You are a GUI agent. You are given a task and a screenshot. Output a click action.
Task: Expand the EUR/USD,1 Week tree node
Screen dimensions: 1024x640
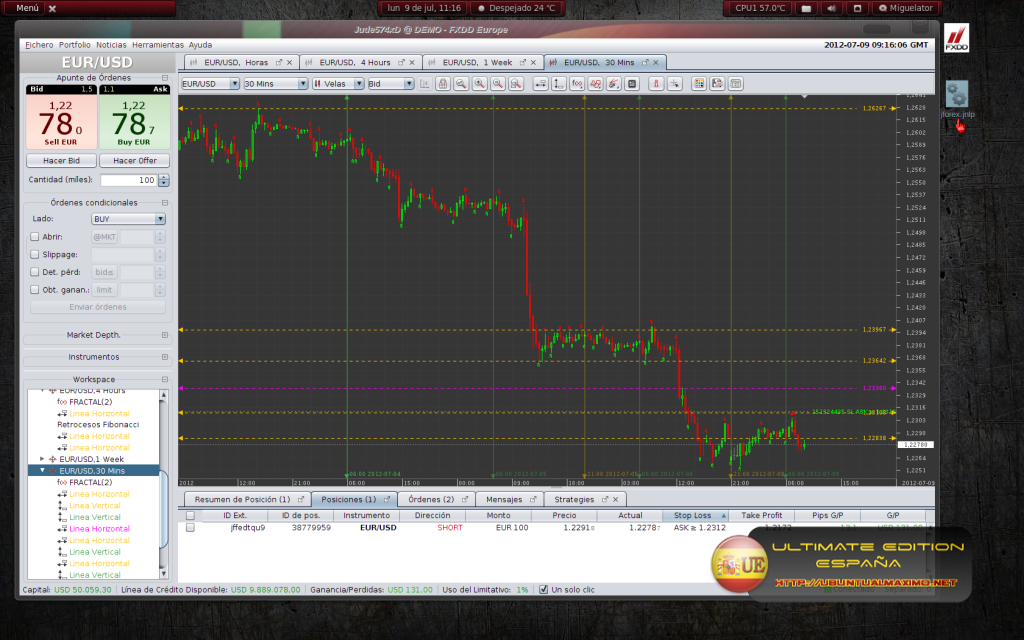pos(42,459)
